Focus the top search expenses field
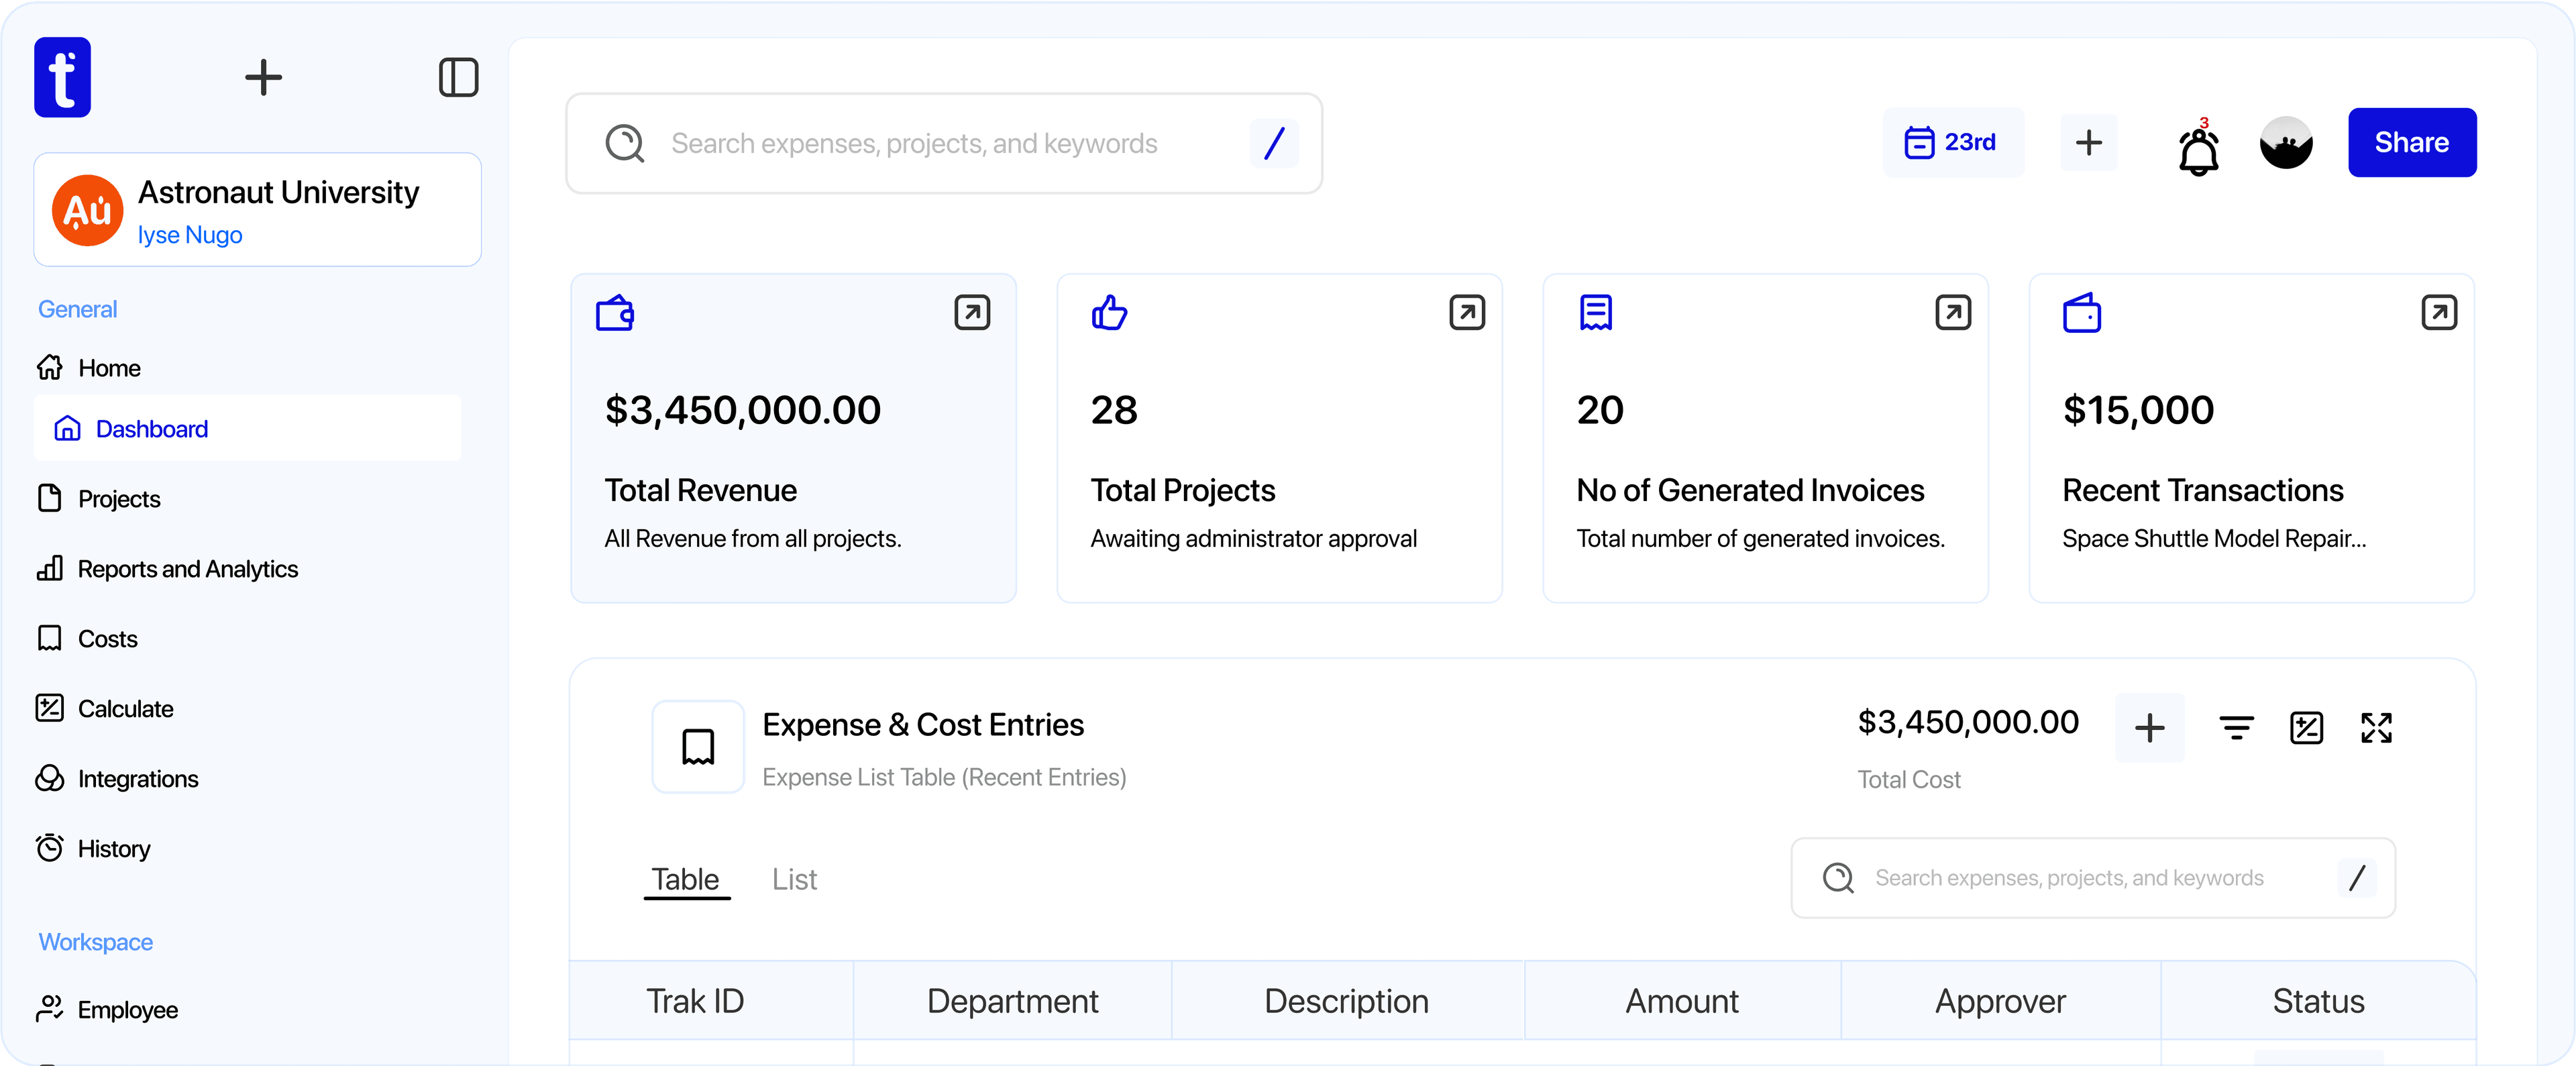The height and width of the screenshot is (1066, 2576). click(x=944, y=143)
